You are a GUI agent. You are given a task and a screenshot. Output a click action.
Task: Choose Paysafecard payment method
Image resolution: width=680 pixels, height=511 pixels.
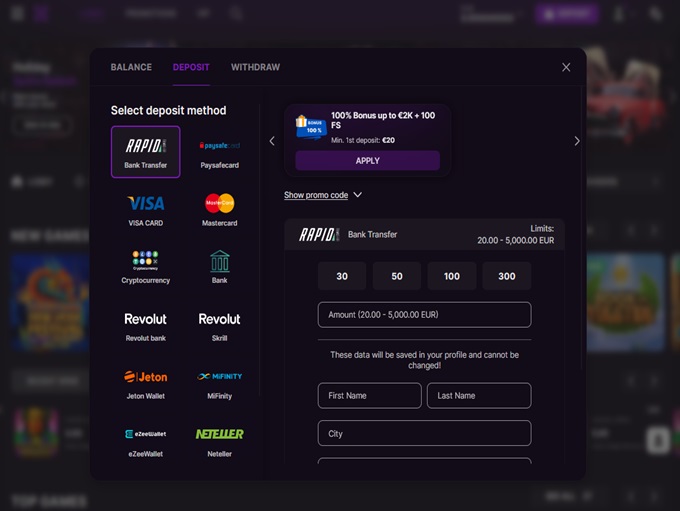tap(219, 152)
